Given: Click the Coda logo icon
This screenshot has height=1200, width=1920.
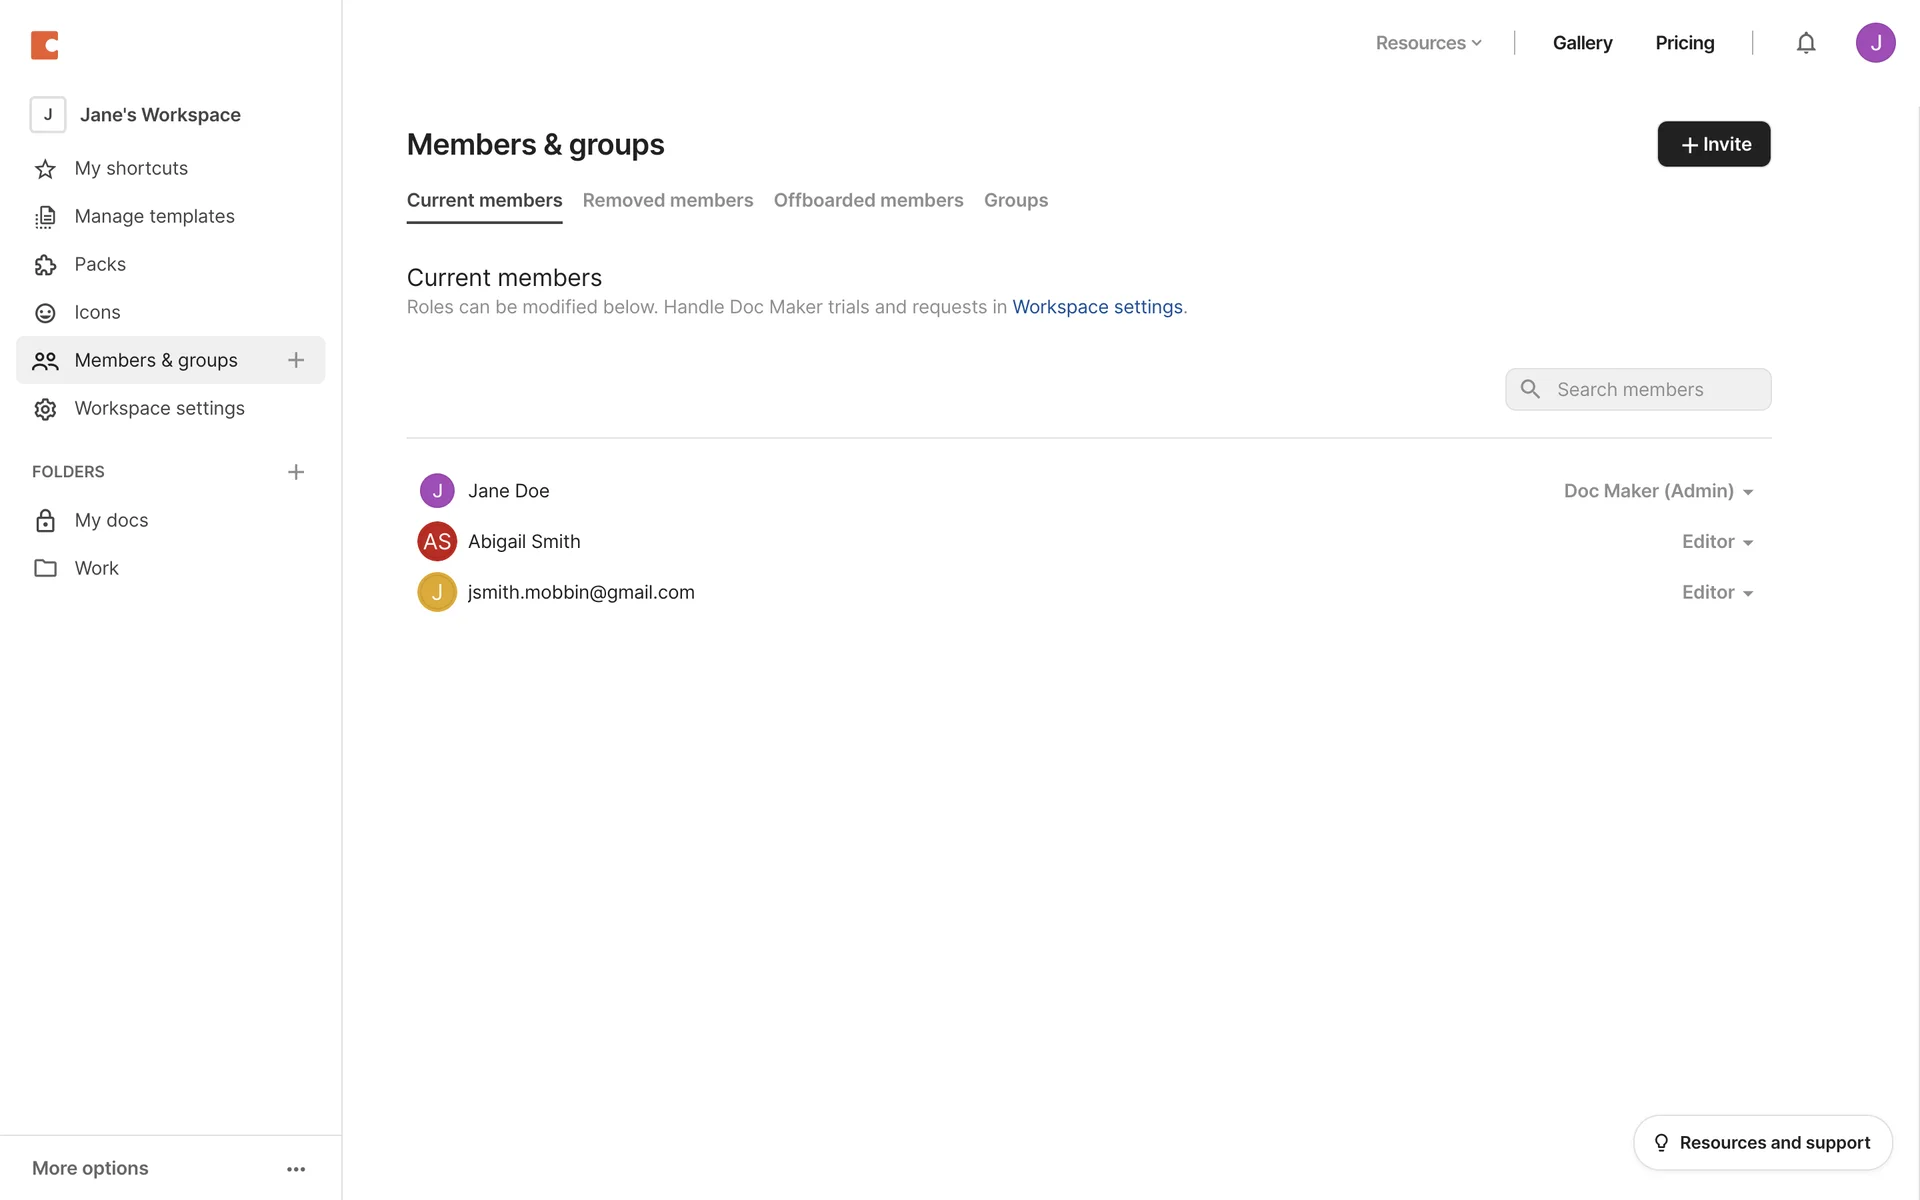Looking at the screenshot, I should [45, 45].
